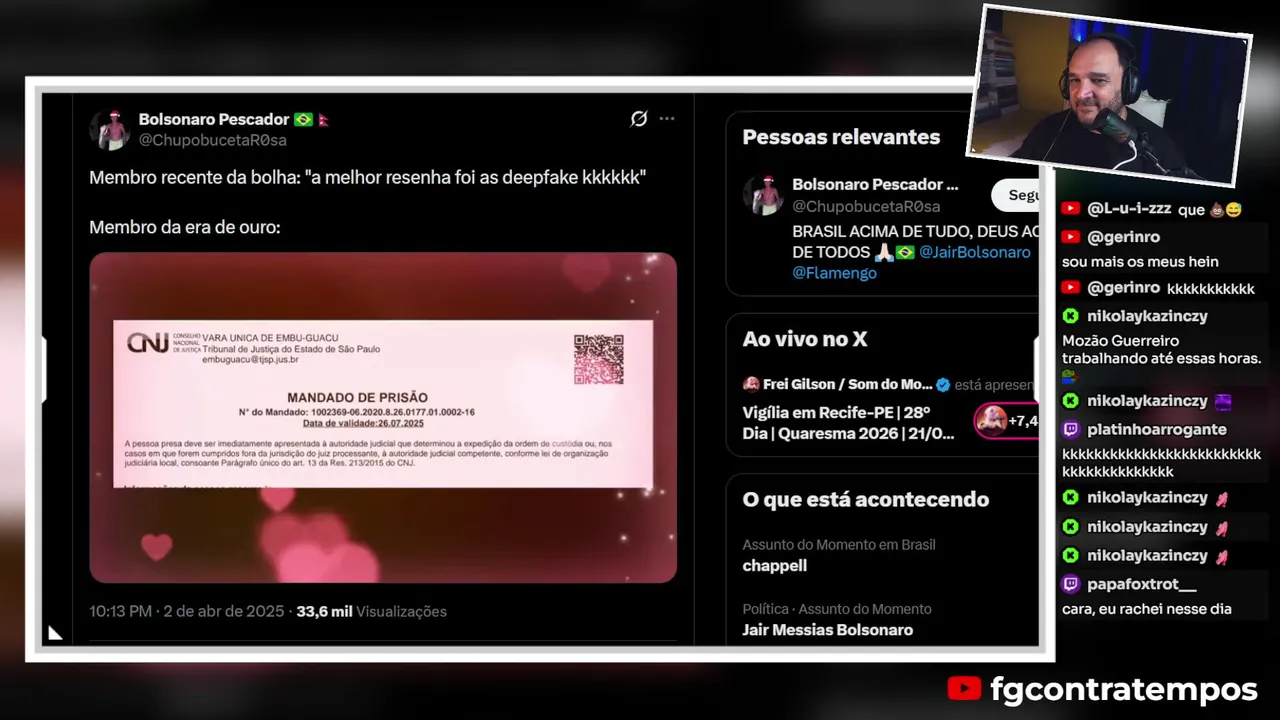Click the 33,6 mil Visualizações count
The height and width of the screenshot is (720, 1280).
click(372, 611)
